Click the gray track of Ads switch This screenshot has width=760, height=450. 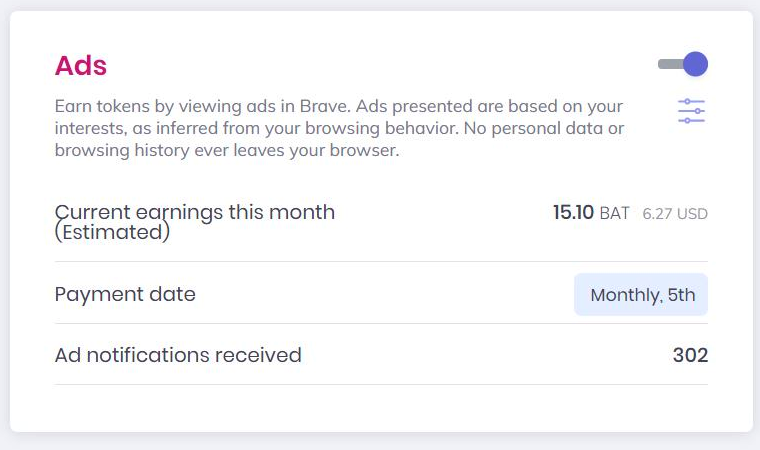click(670, 64)
